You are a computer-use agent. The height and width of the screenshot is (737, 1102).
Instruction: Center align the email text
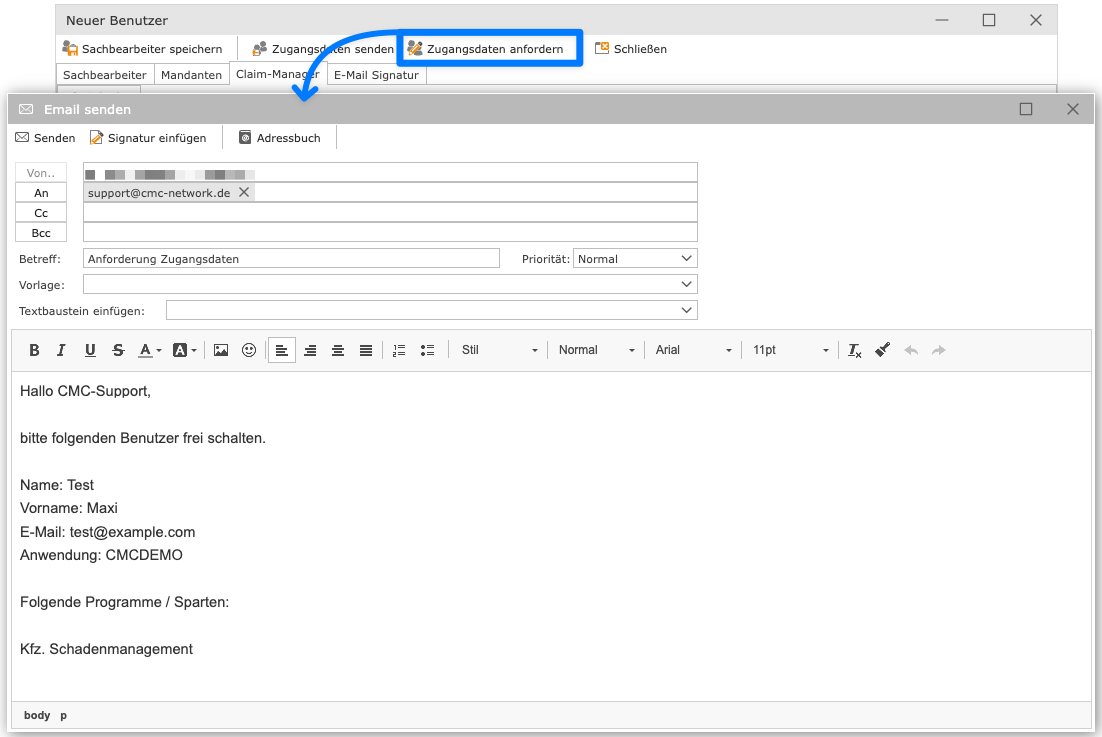tap(338, 350)
